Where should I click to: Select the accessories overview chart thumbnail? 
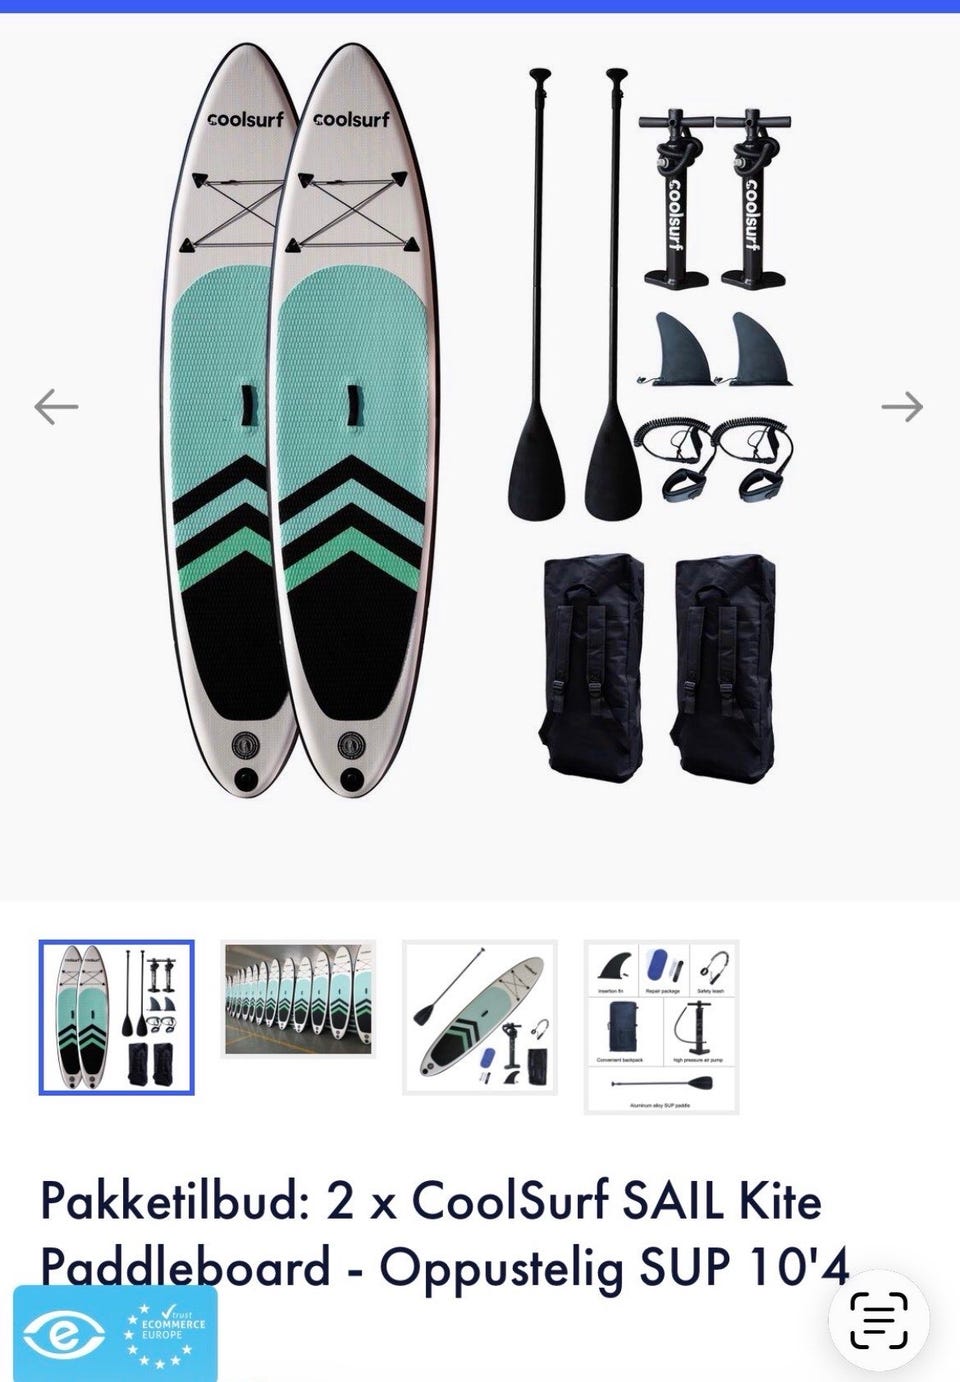click(661, 1027)
